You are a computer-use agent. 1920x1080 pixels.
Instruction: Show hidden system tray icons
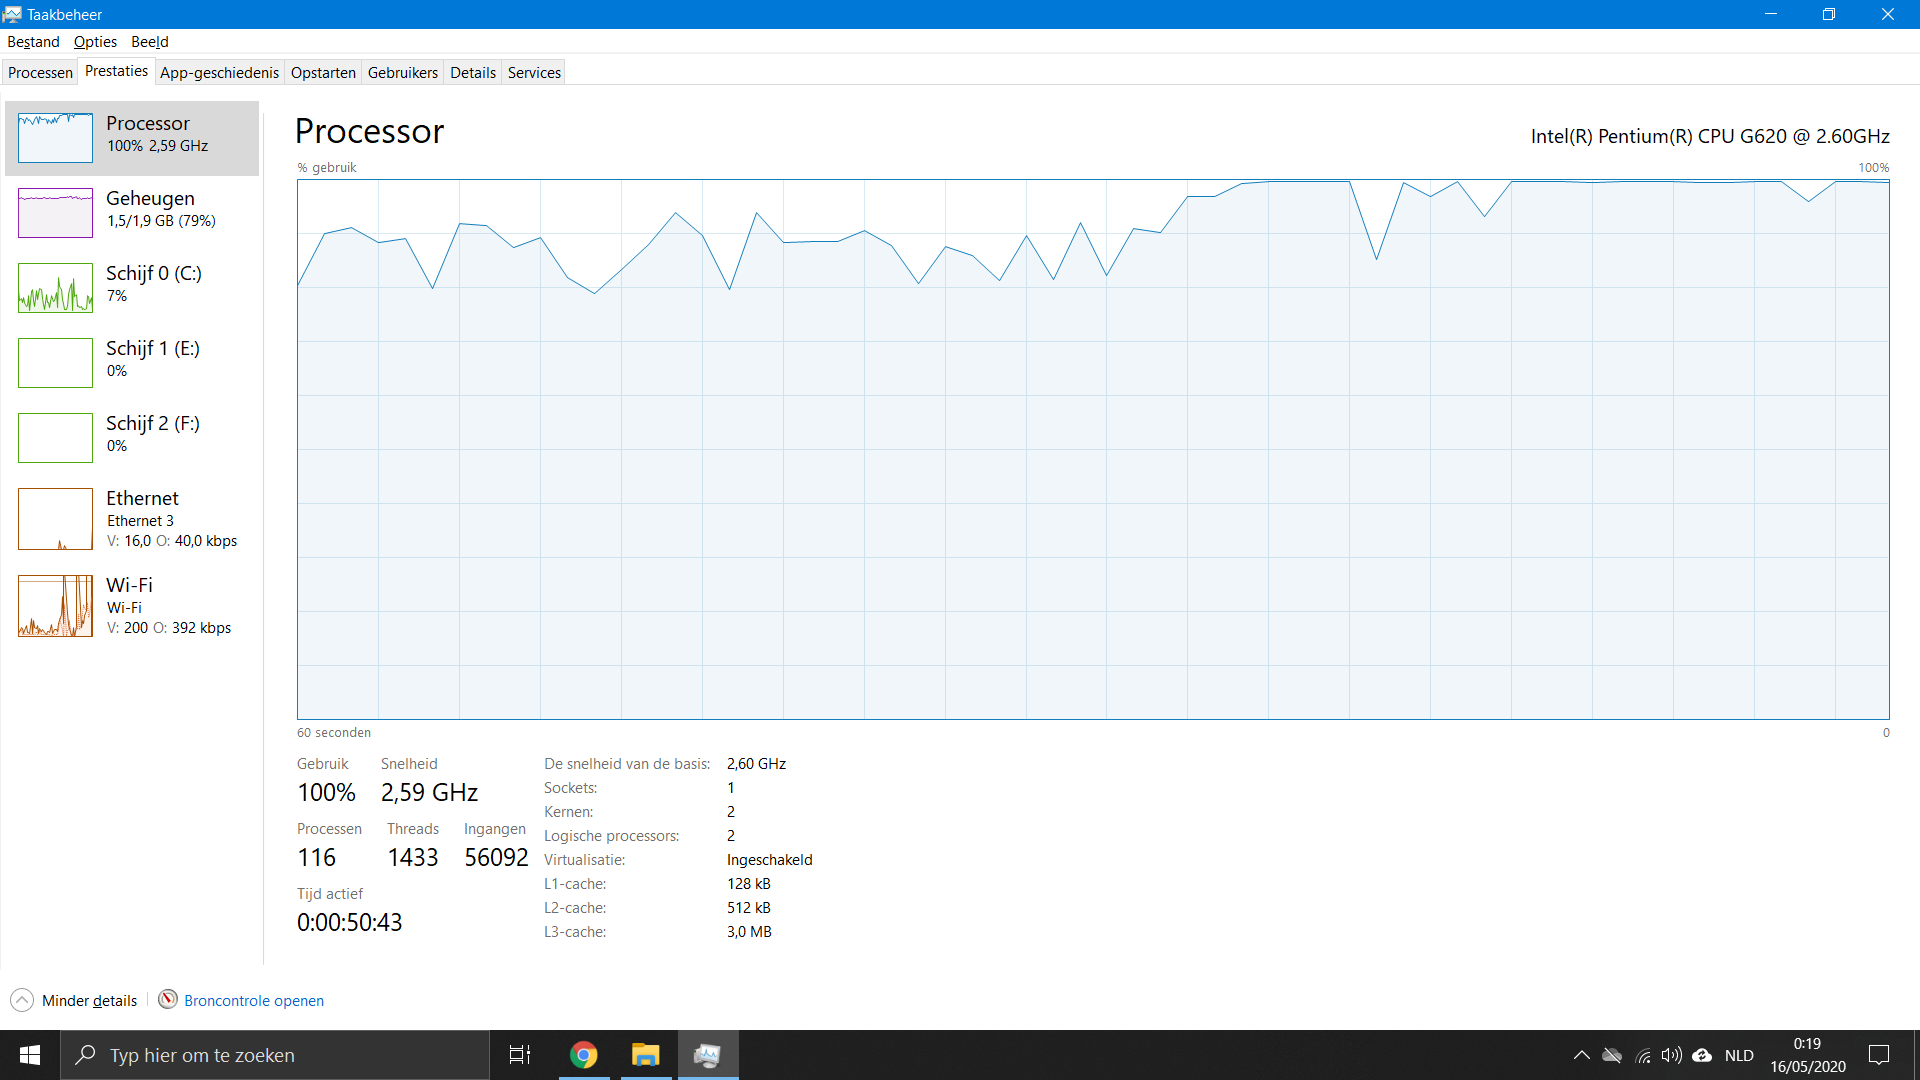[1581, 1055]
